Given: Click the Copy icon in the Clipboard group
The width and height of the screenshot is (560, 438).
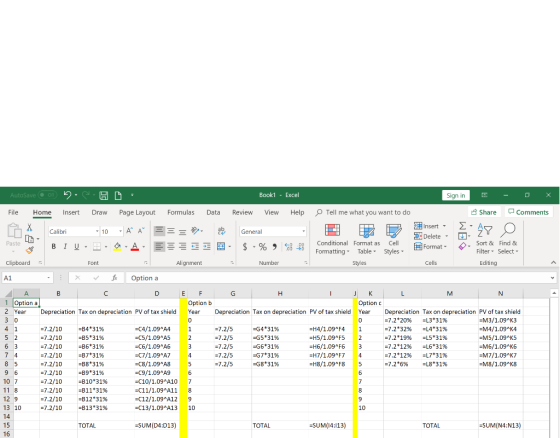Looking at the screenshot, I should (x=30, y=239).
